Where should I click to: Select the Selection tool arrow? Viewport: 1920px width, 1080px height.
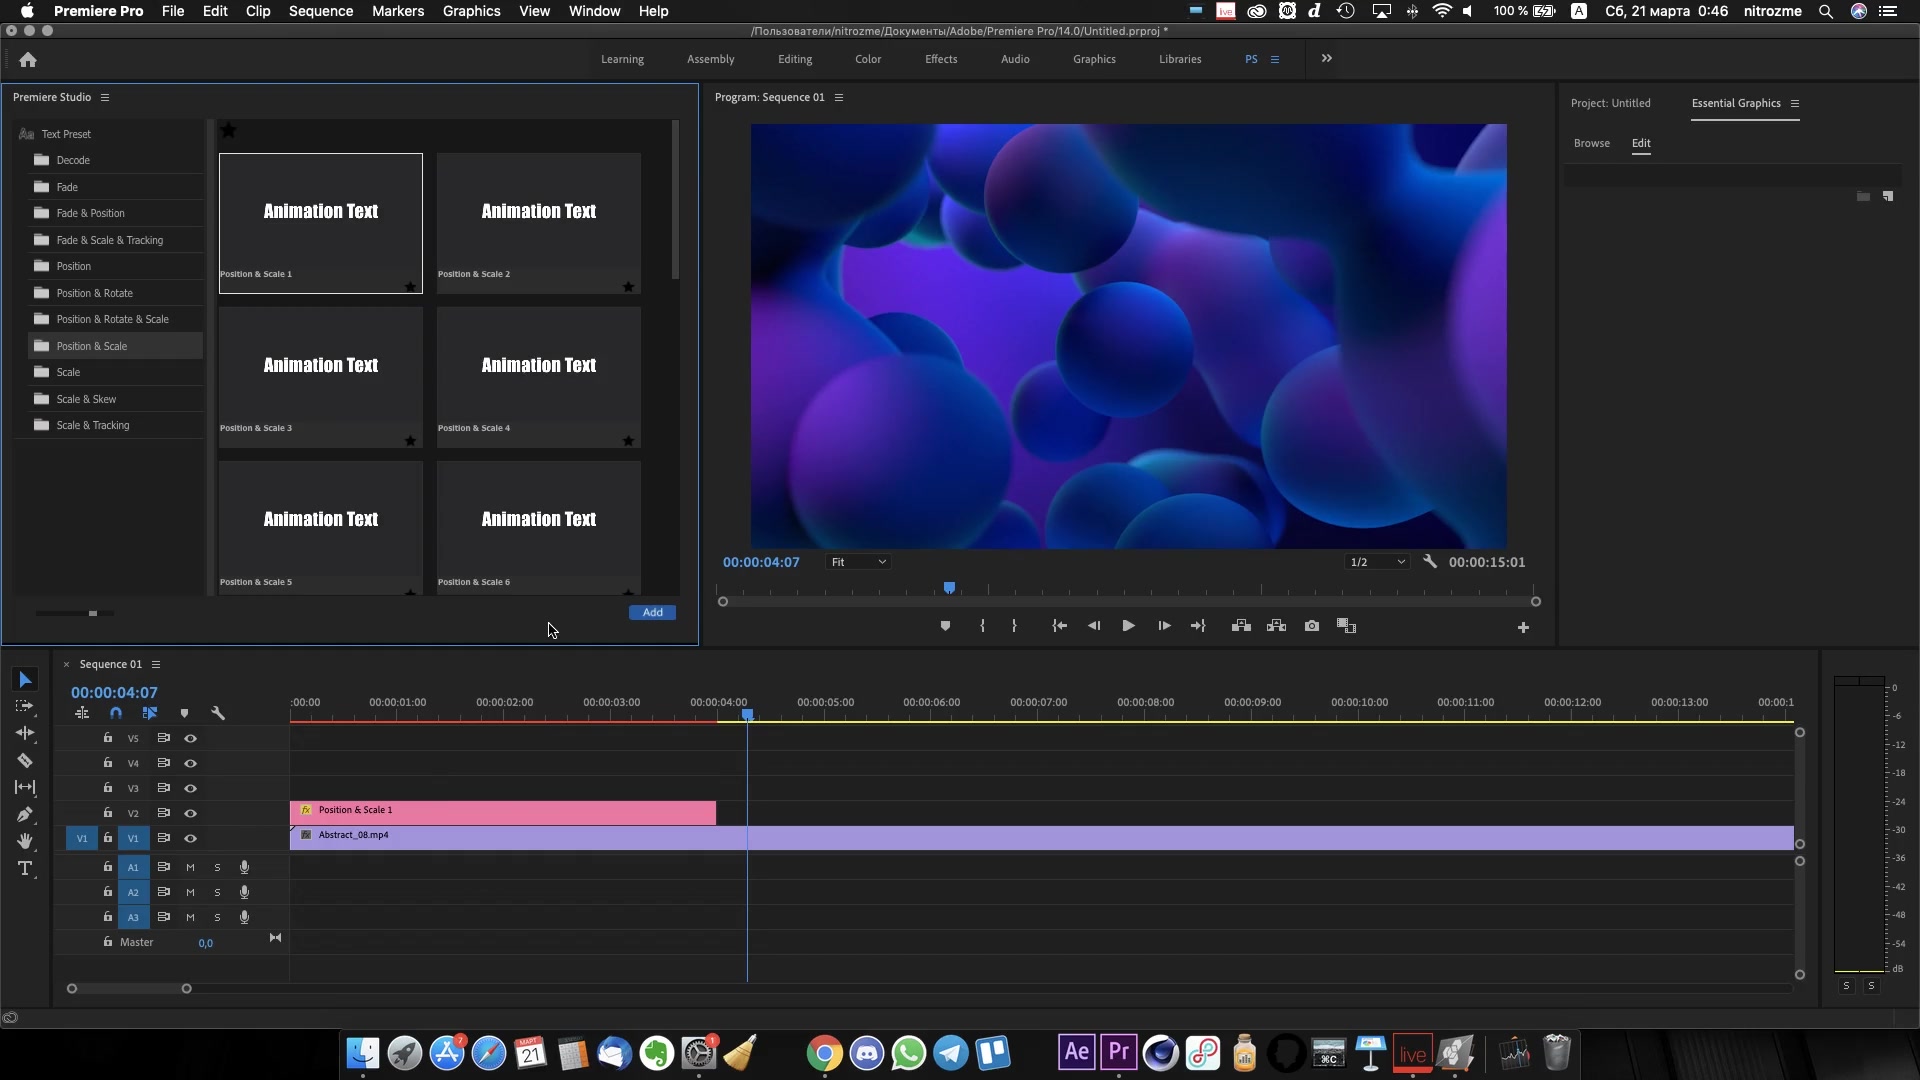(x=25, y=680)
